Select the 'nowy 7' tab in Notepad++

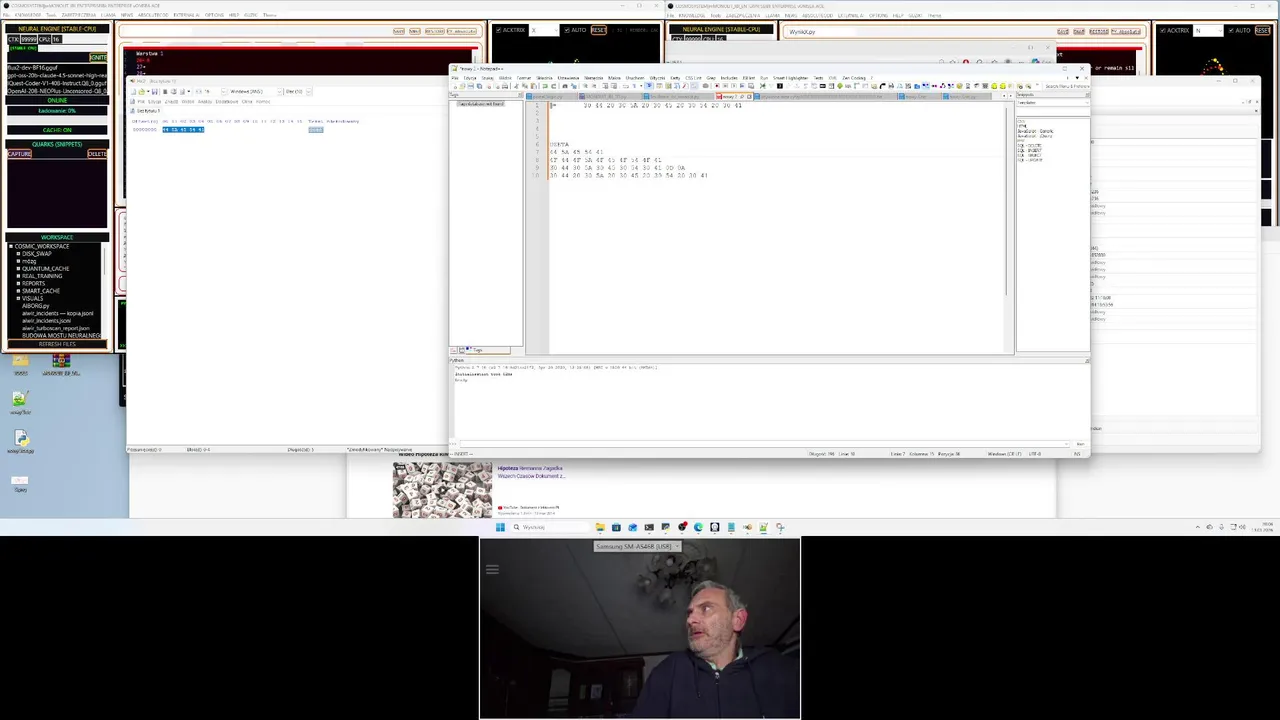734,96
